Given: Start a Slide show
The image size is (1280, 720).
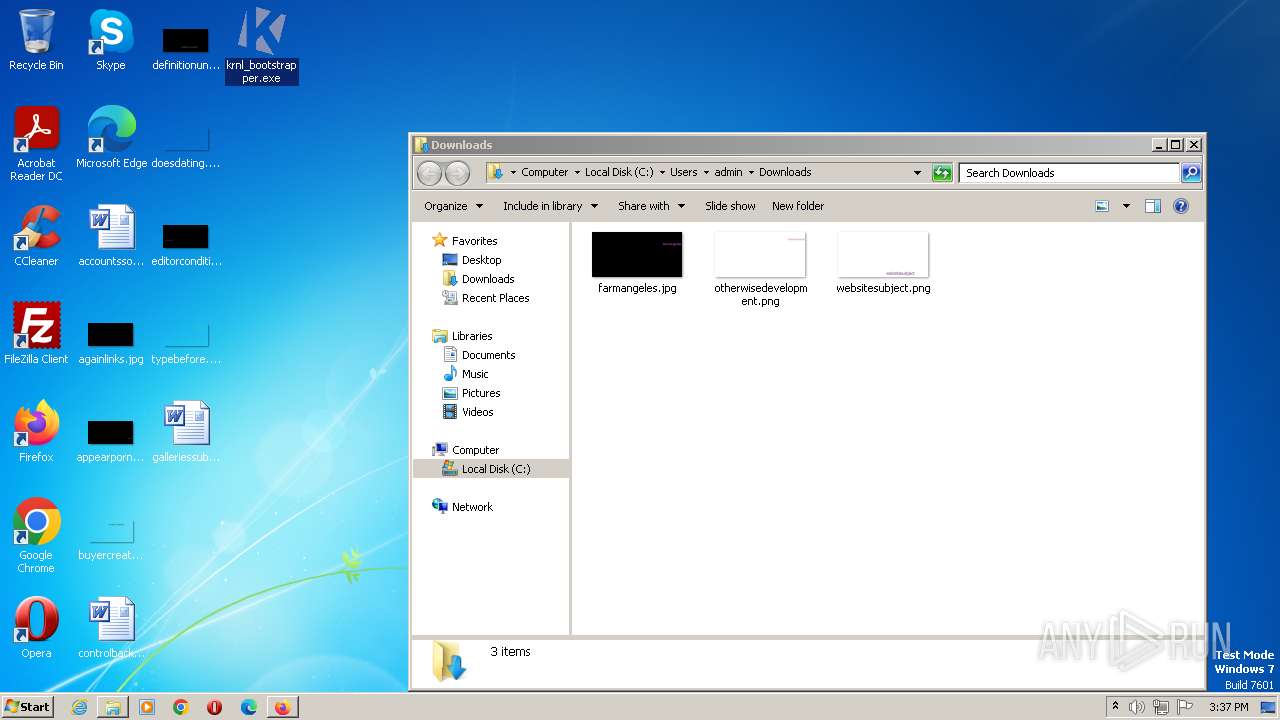Looking at the screenshot, I should [730, 206].
